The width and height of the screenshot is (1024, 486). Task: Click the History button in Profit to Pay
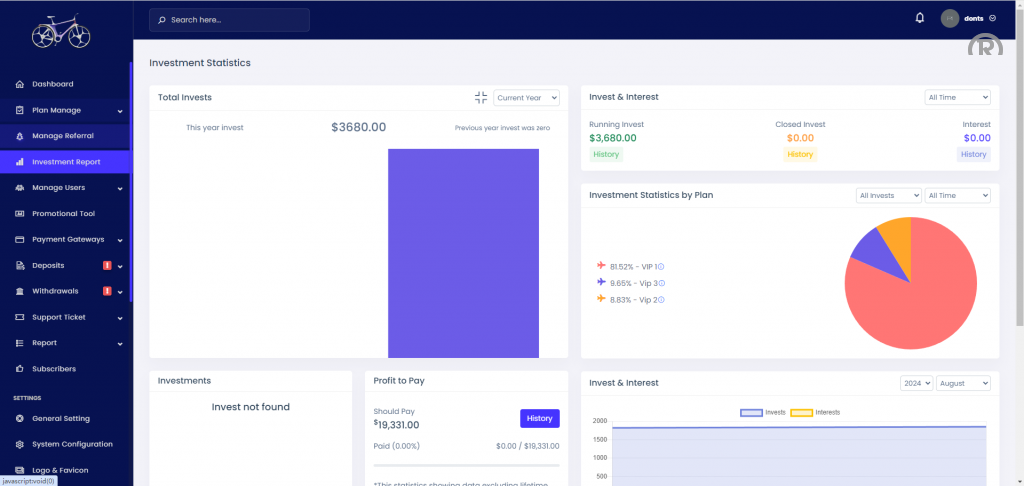click(x=539, y=418)
